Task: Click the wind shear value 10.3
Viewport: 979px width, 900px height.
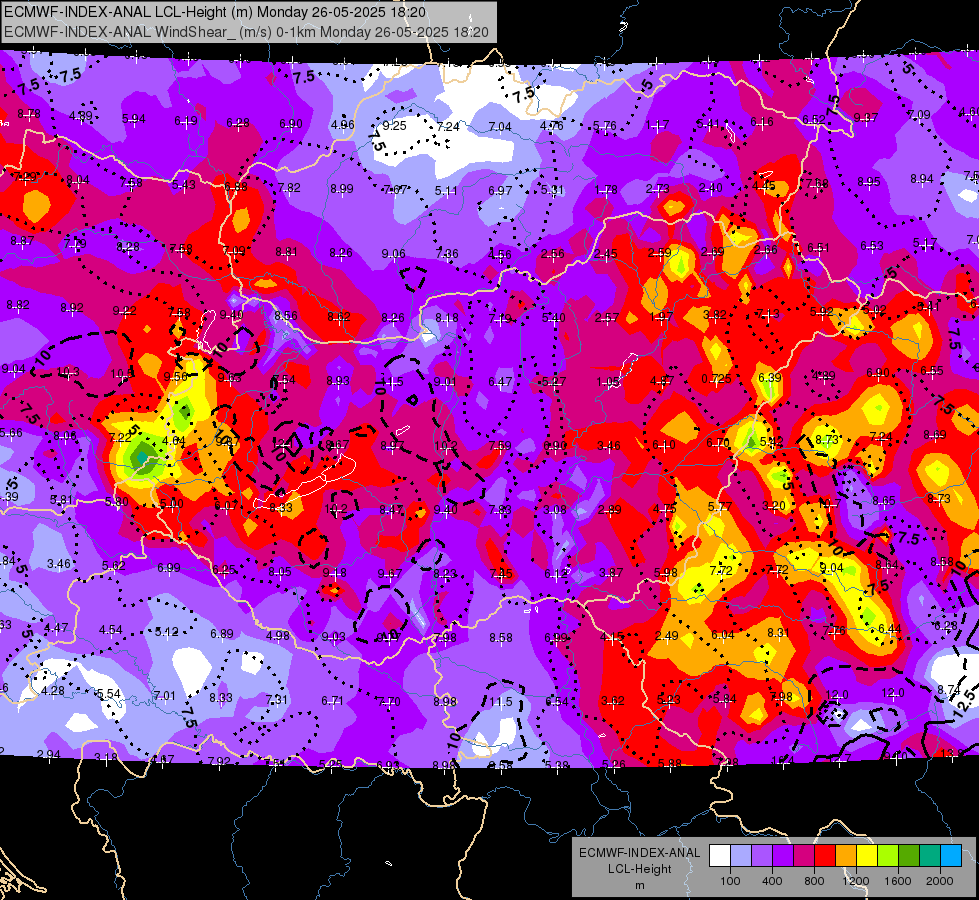Action: point(67,372)
